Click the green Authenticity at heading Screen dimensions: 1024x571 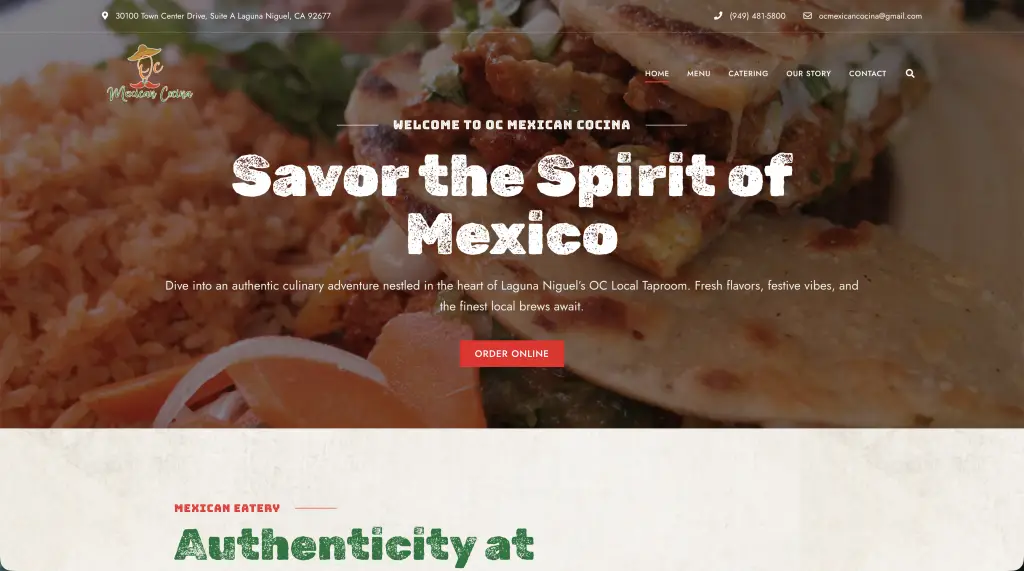coord(354,545)
